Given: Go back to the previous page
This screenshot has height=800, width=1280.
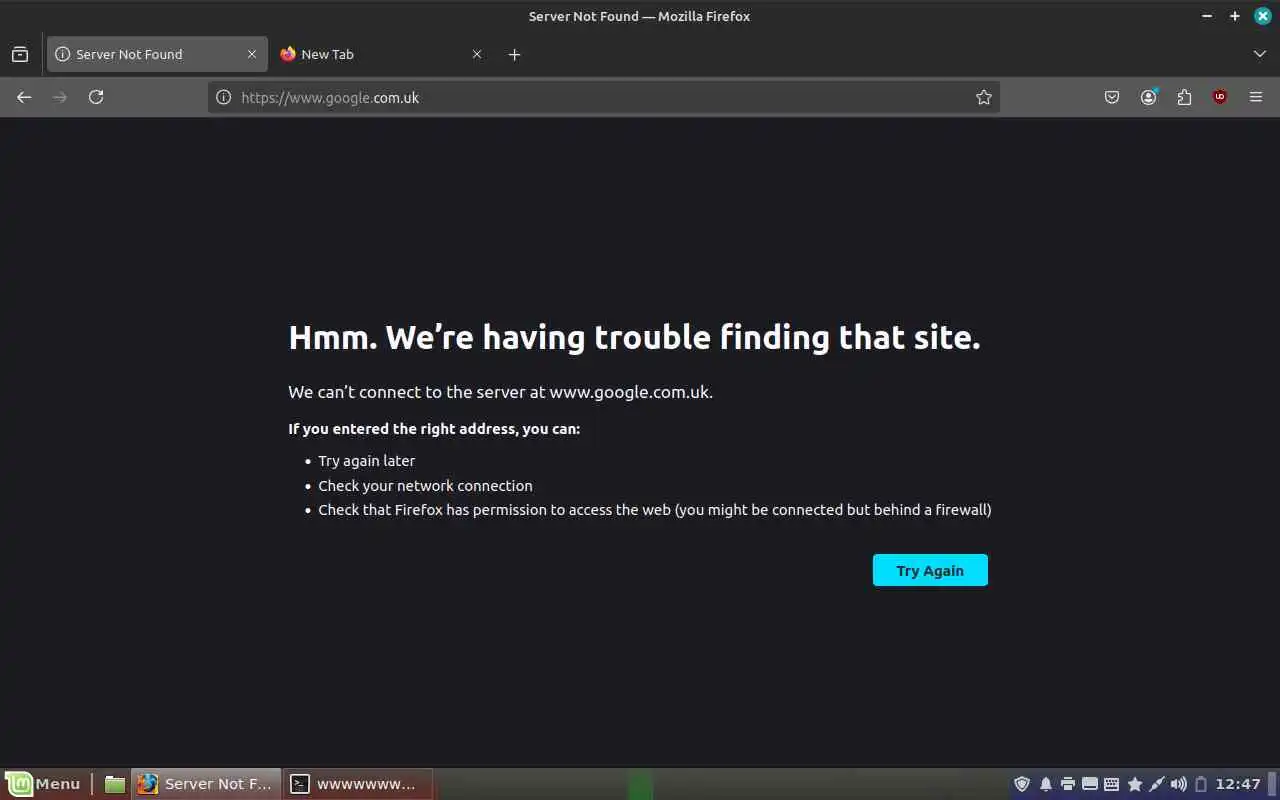Looking at the screenshot, I should click(x=24, y=97).
